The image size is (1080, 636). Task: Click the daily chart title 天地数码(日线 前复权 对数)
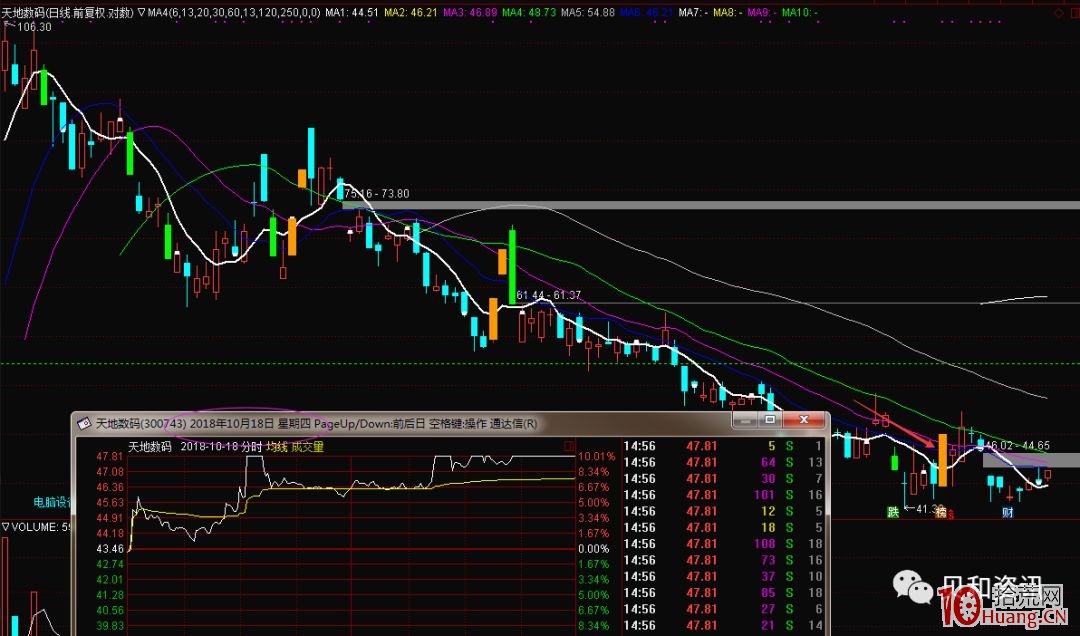coord(68,12)
